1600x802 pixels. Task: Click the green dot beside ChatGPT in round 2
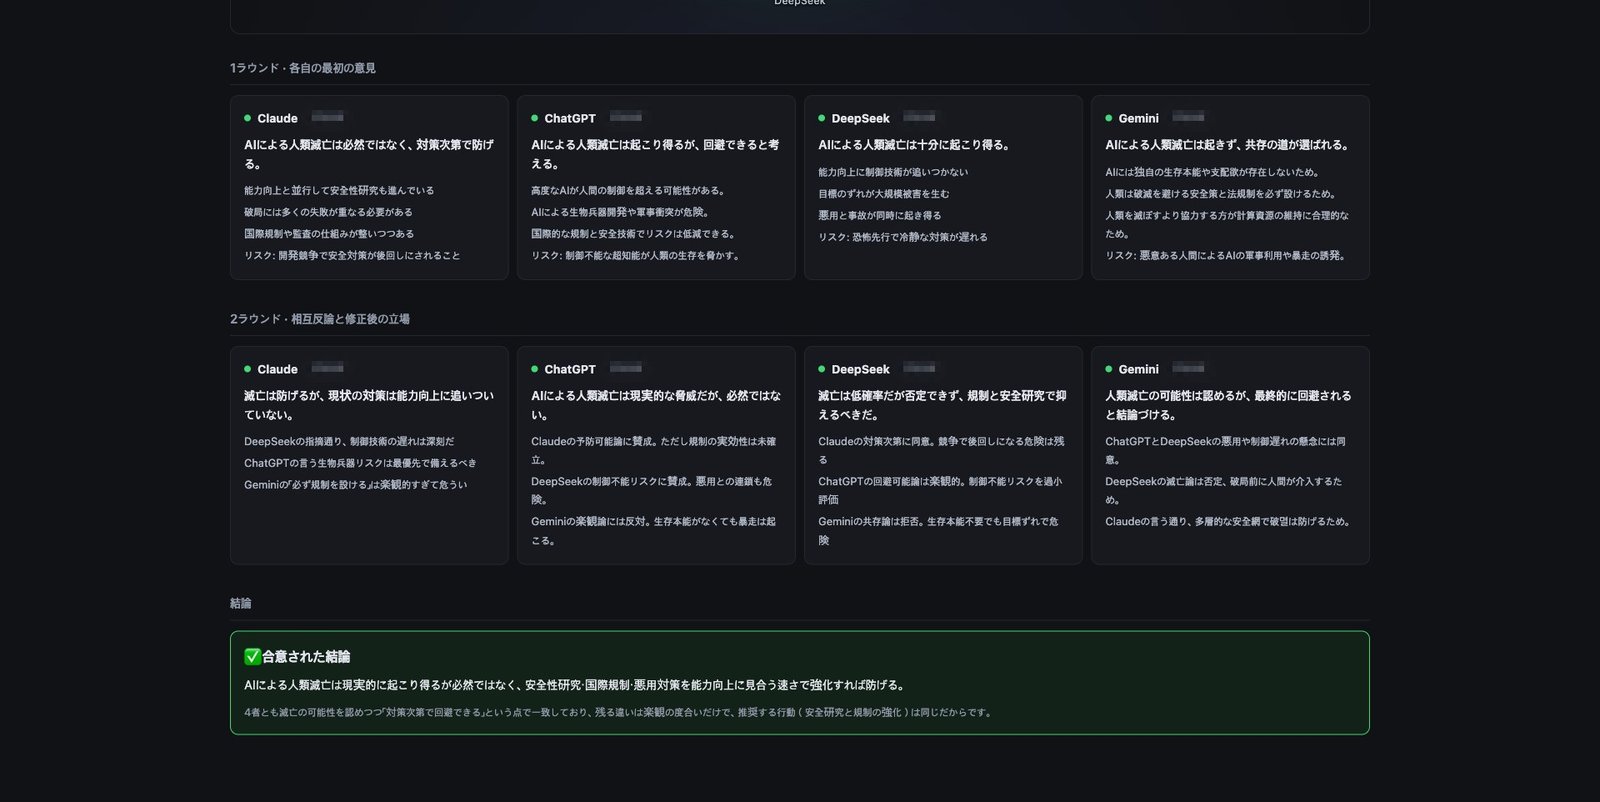point(534,369)
